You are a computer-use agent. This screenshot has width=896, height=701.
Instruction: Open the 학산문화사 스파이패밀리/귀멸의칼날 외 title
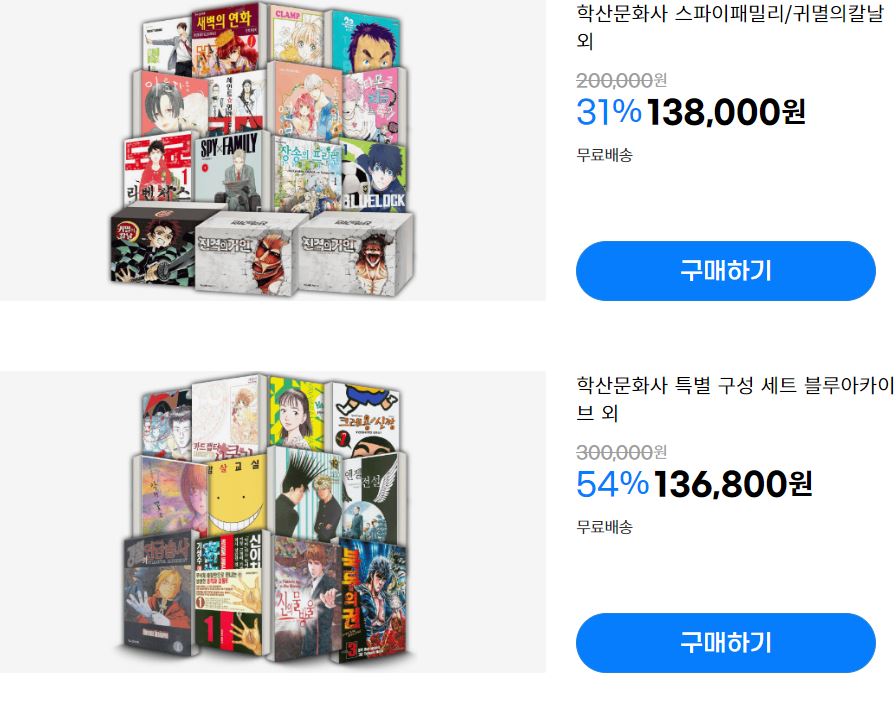click(x=730, y=27)
